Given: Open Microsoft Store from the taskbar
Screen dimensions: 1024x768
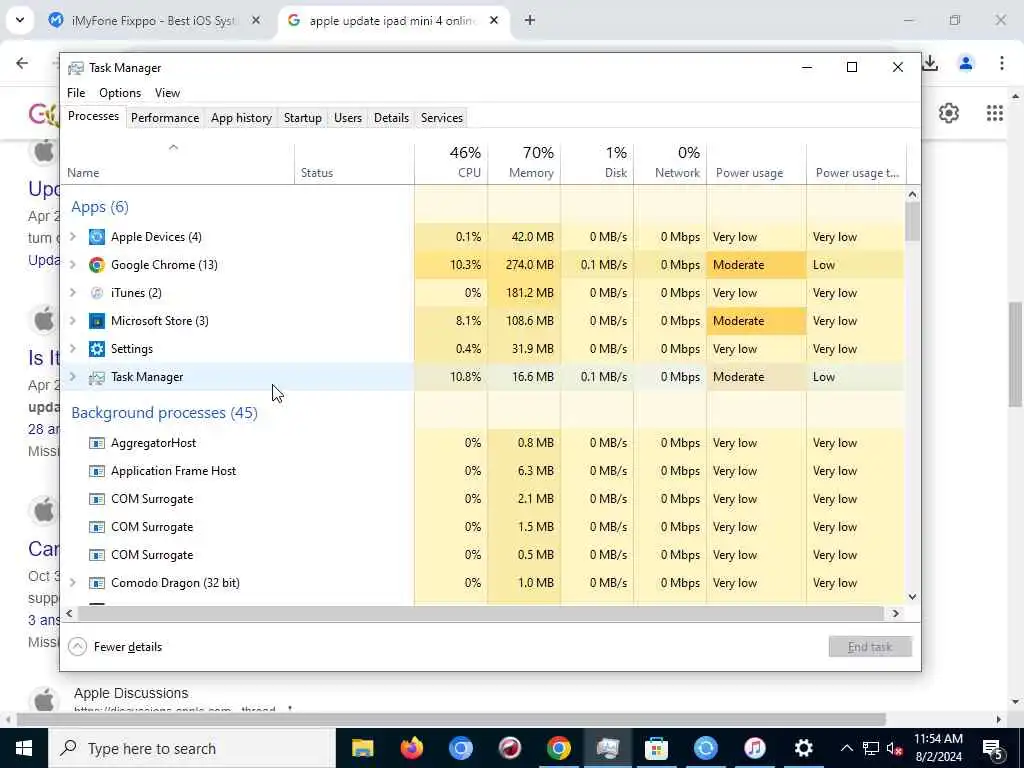Looking at the screenshot, I should [x=656, y=748].
